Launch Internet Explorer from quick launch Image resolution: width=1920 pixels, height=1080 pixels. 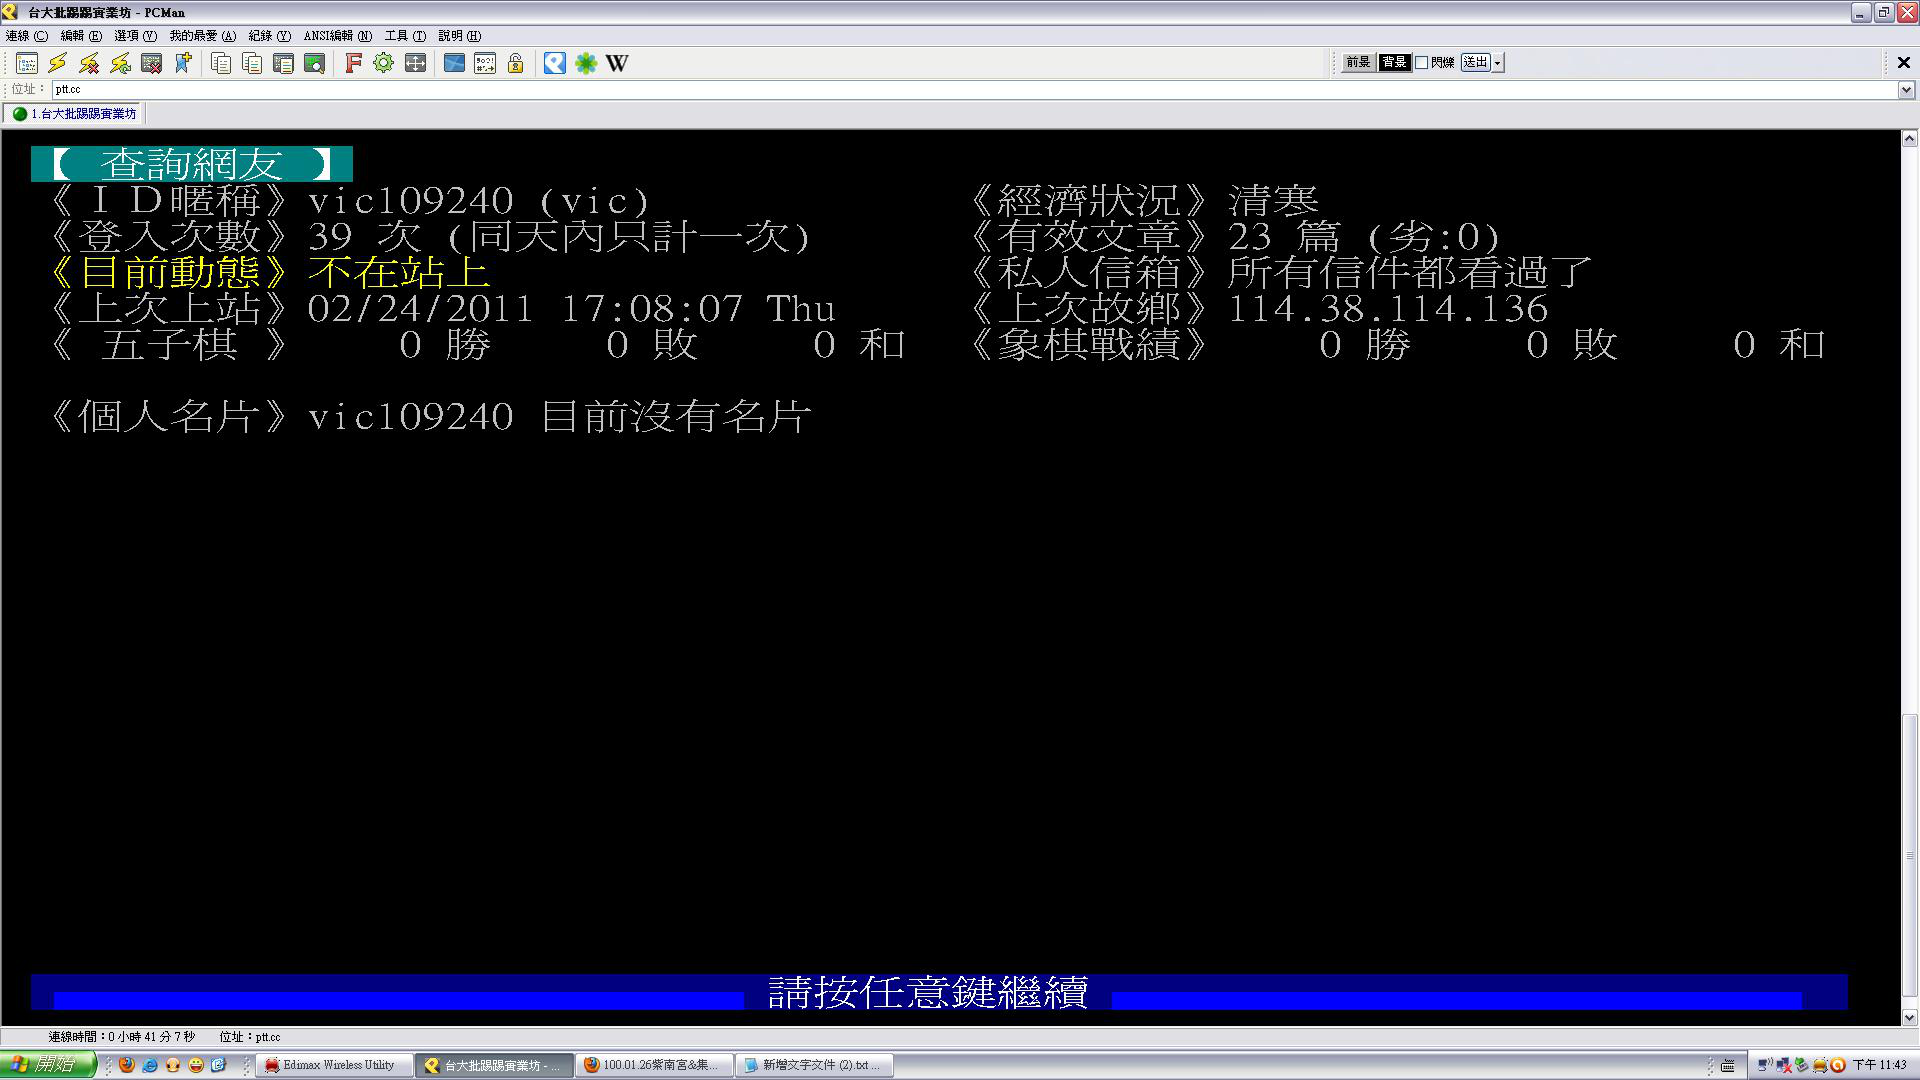click(150, 1065)
